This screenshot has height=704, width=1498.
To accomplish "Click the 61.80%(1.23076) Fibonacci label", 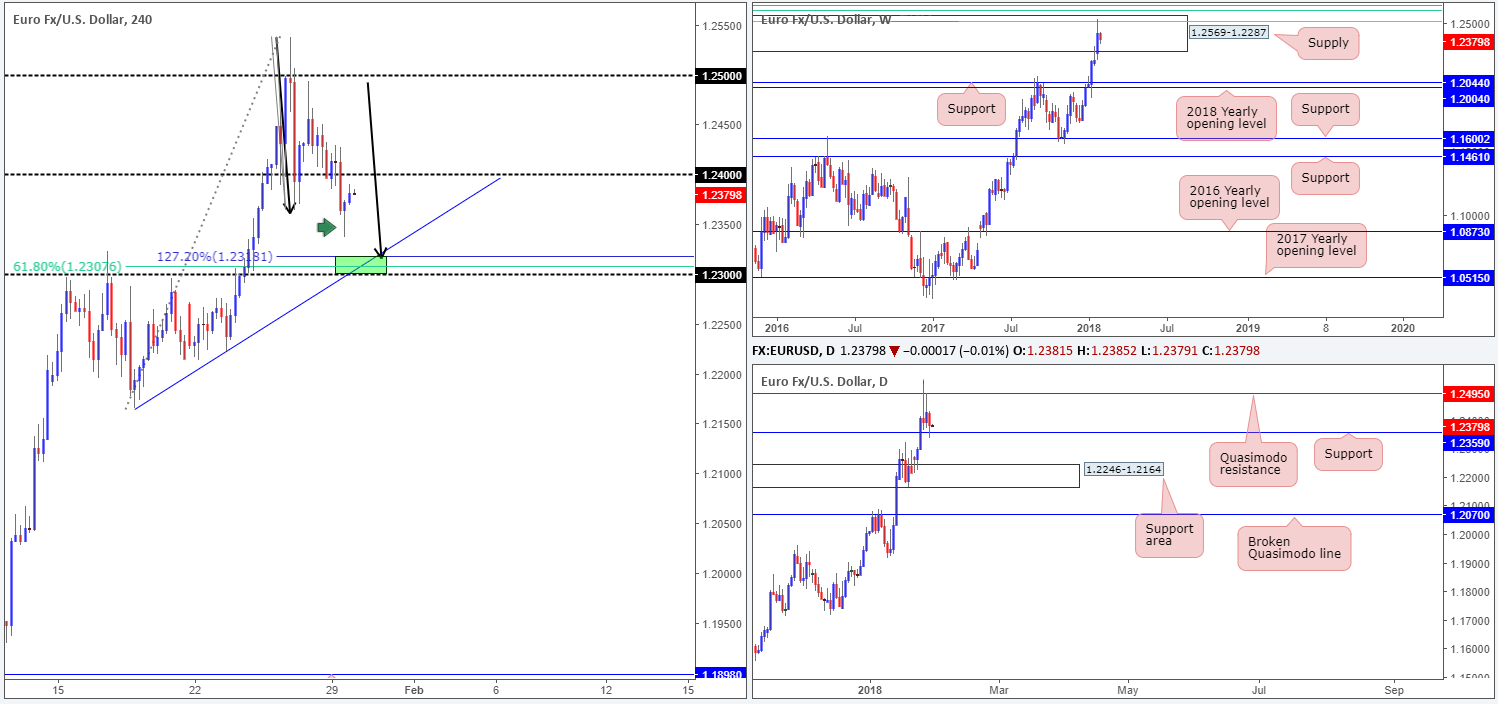I will pyautogui.click(x=68, y=266).
